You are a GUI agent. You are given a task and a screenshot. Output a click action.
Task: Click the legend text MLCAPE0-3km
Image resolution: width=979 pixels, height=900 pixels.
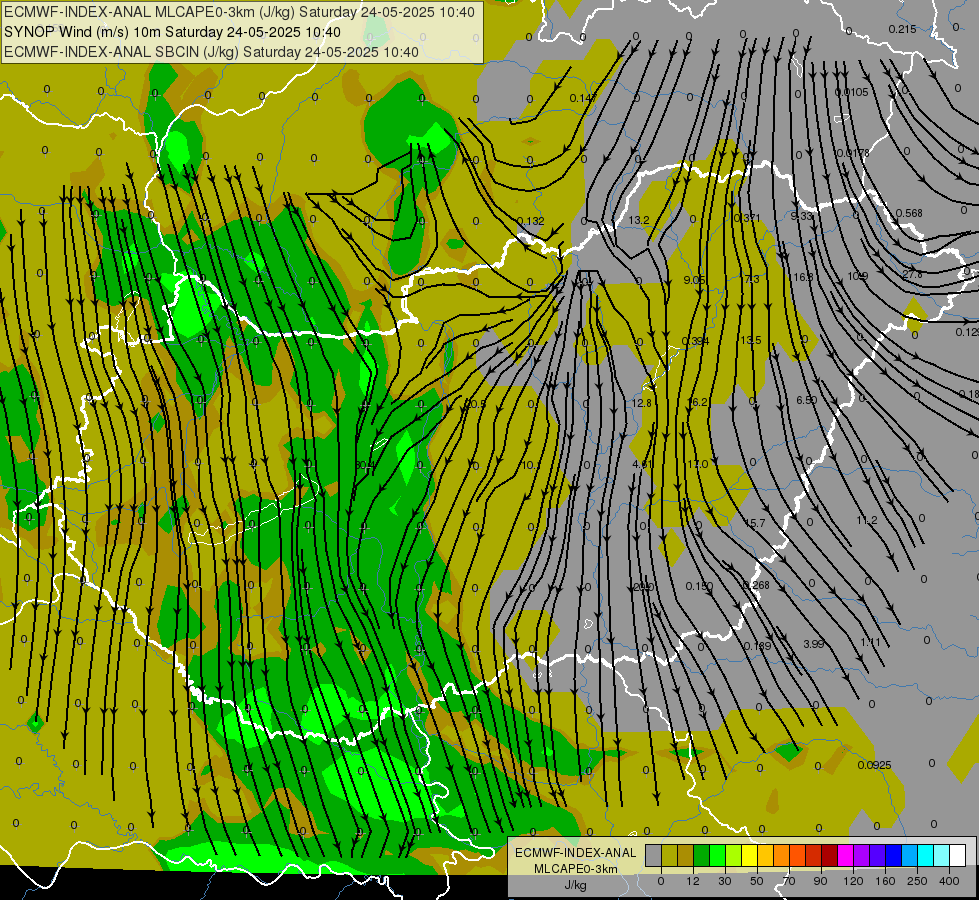click(576, 869)
